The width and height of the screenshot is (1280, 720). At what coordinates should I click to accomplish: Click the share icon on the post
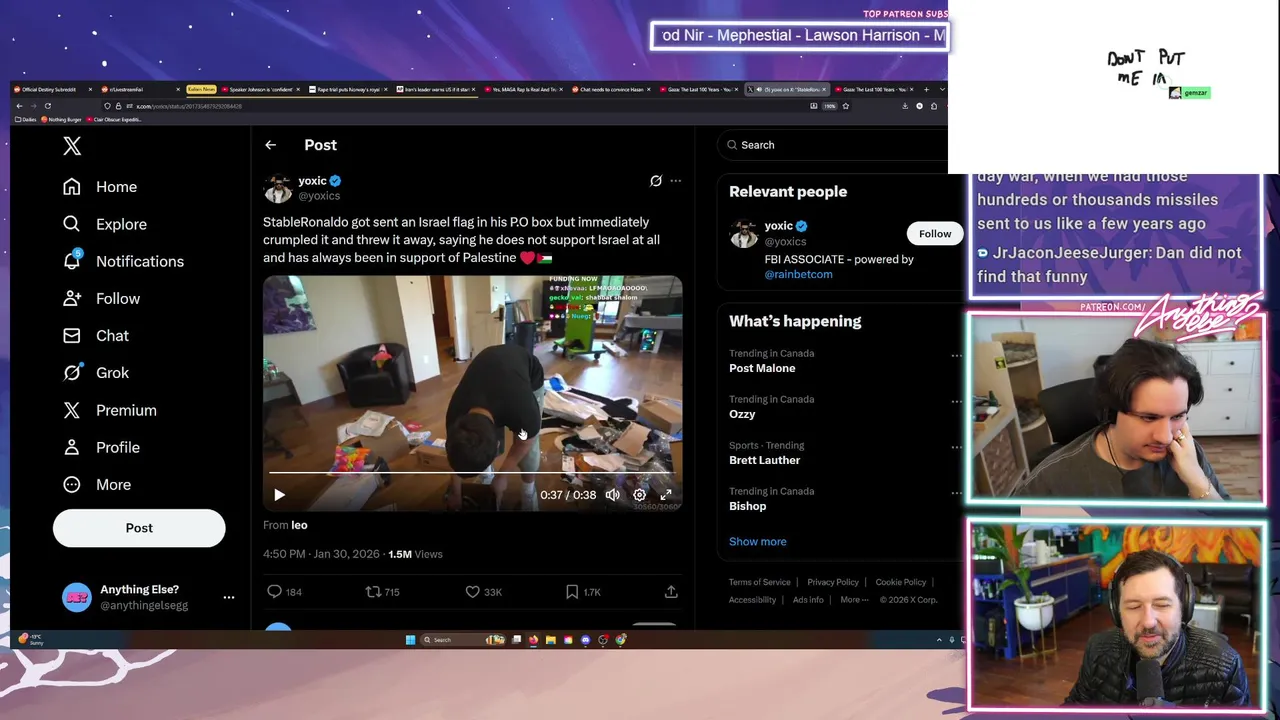[x=671, y=592]
